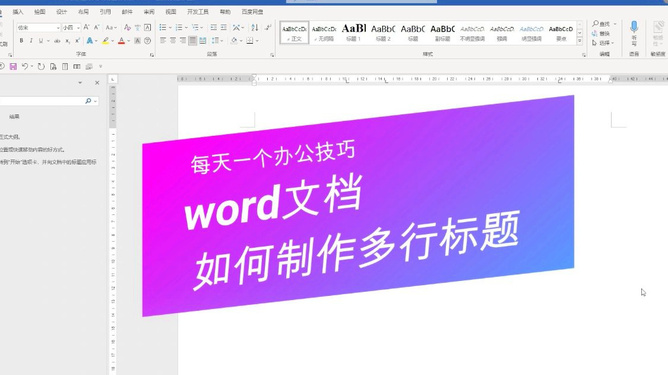Open the undo history dropdown arrow
This screenshot has height=375, width=668.
point(32,66)
